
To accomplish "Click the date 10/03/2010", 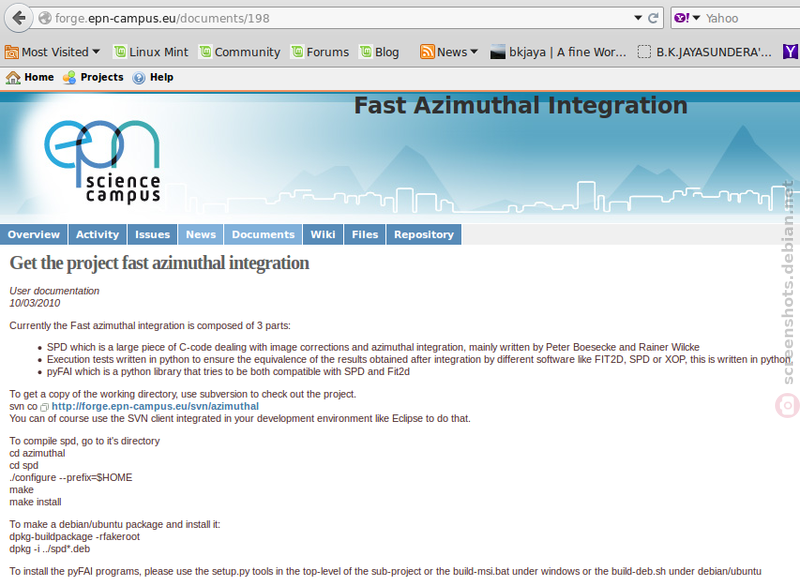I will 35,303.
